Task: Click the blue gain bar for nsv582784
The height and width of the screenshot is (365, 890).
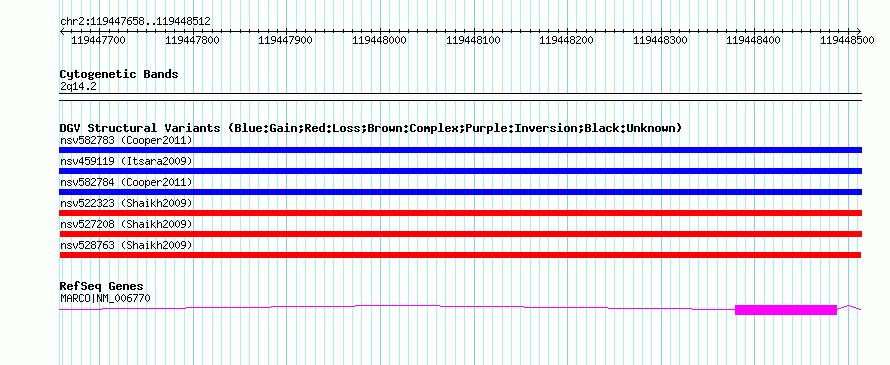Action: point(460,192)
